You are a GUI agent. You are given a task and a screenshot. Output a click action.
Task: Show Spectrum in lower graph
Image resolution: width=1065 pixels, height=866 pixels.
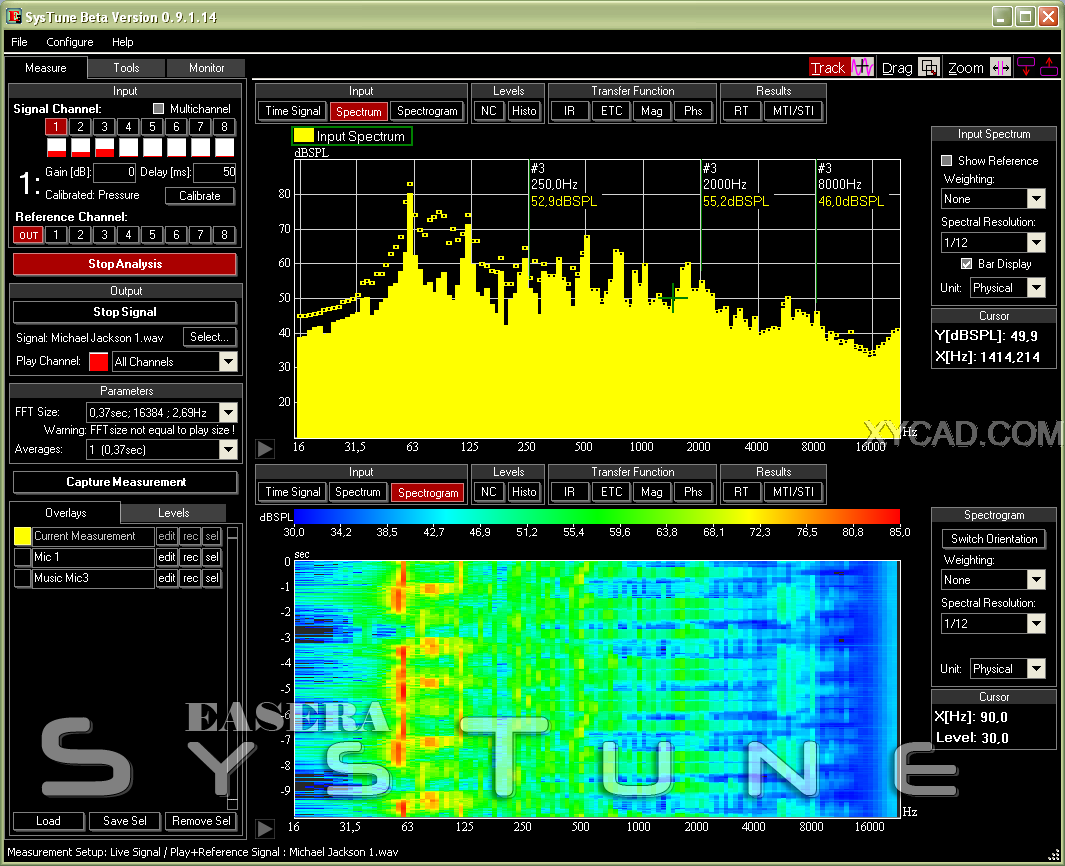358,492
